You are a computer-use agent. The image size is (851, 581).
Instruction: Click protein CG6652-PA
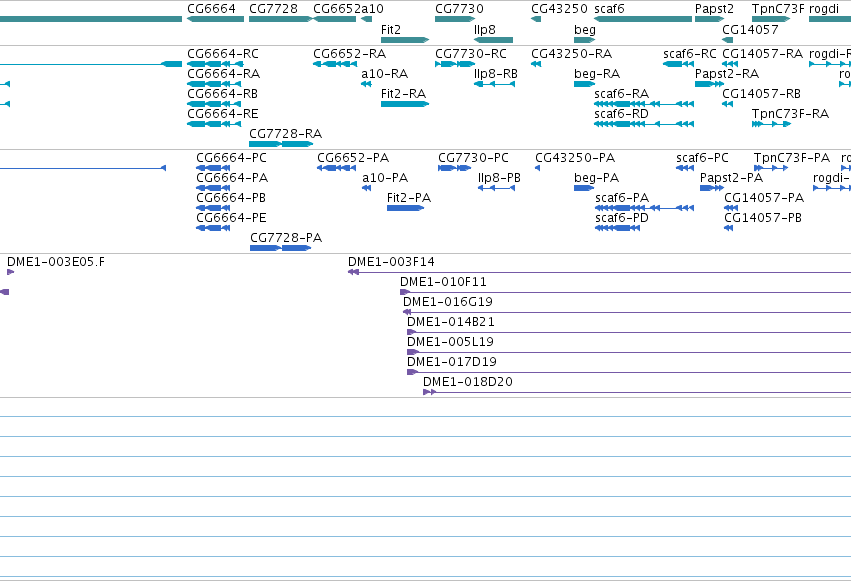point(336,168)
